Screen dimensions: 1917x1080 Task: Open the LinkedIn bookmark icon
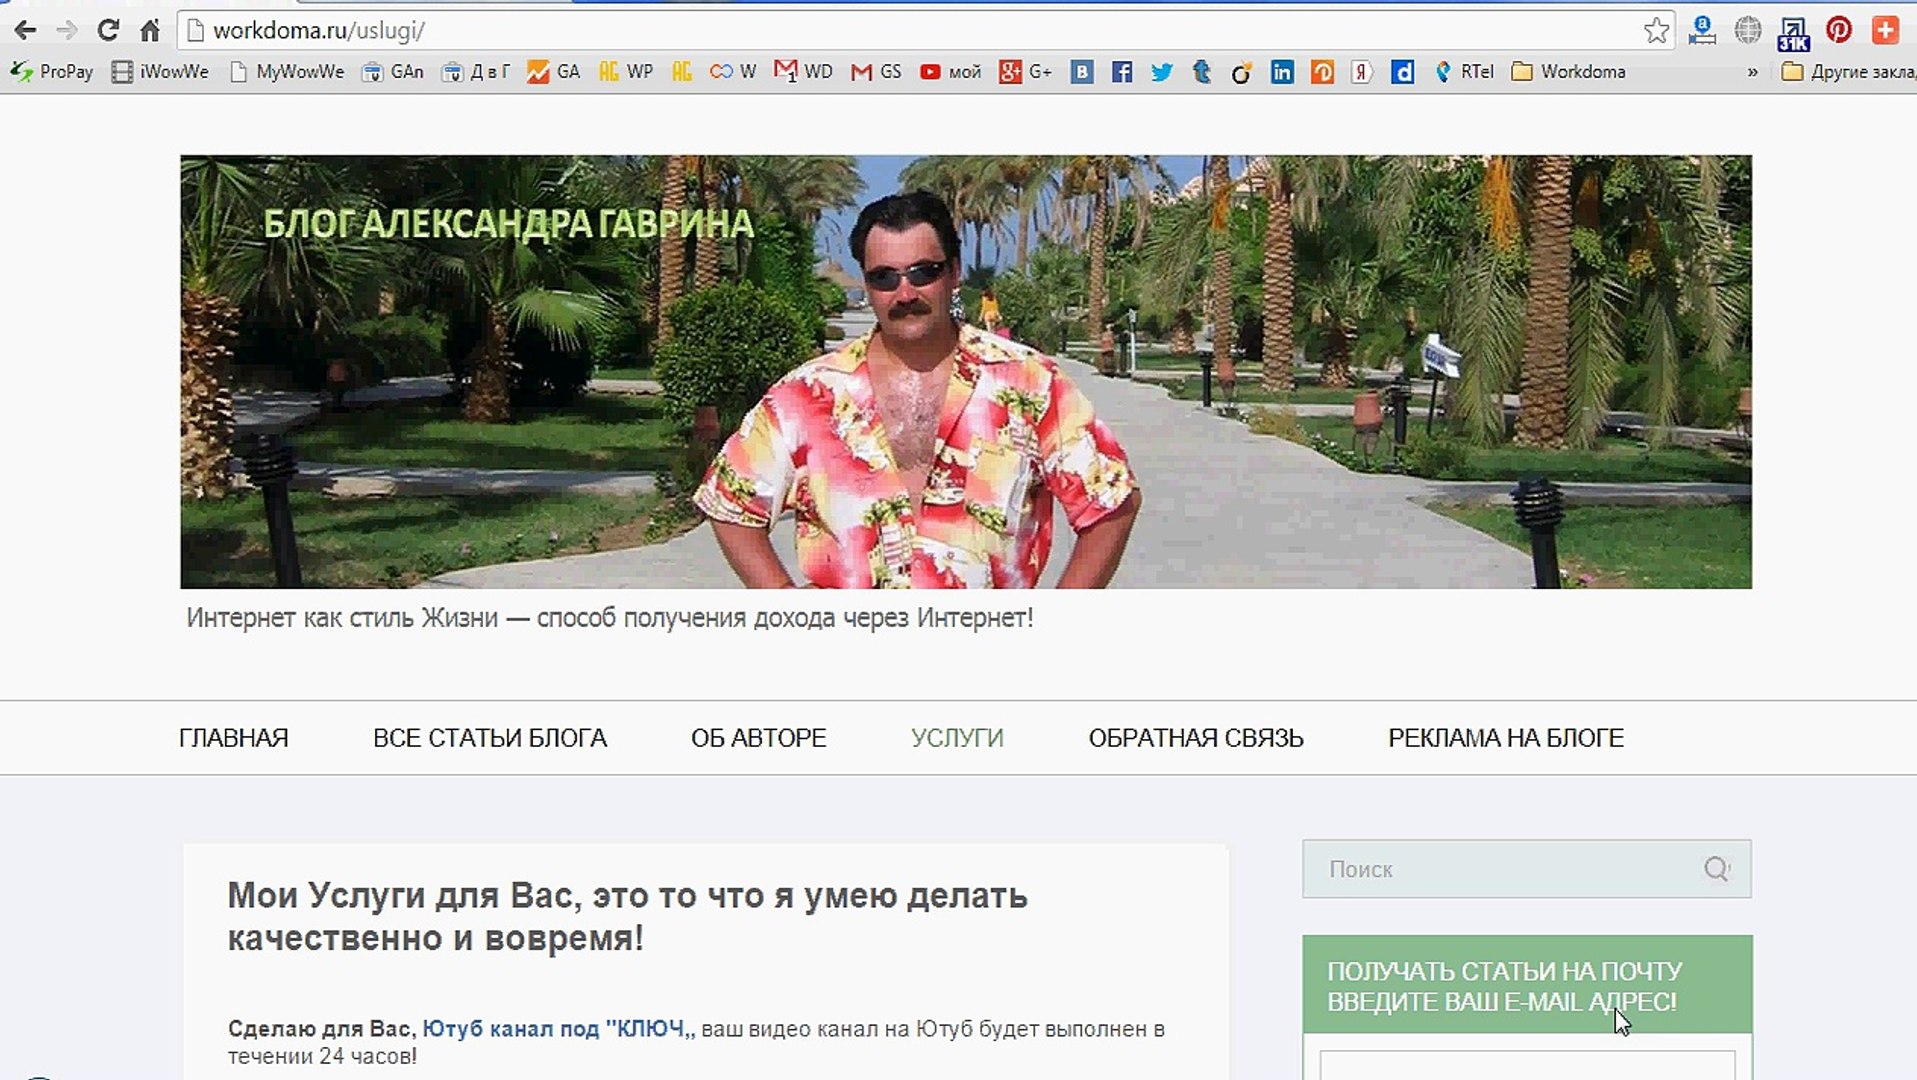(1282, 72)
